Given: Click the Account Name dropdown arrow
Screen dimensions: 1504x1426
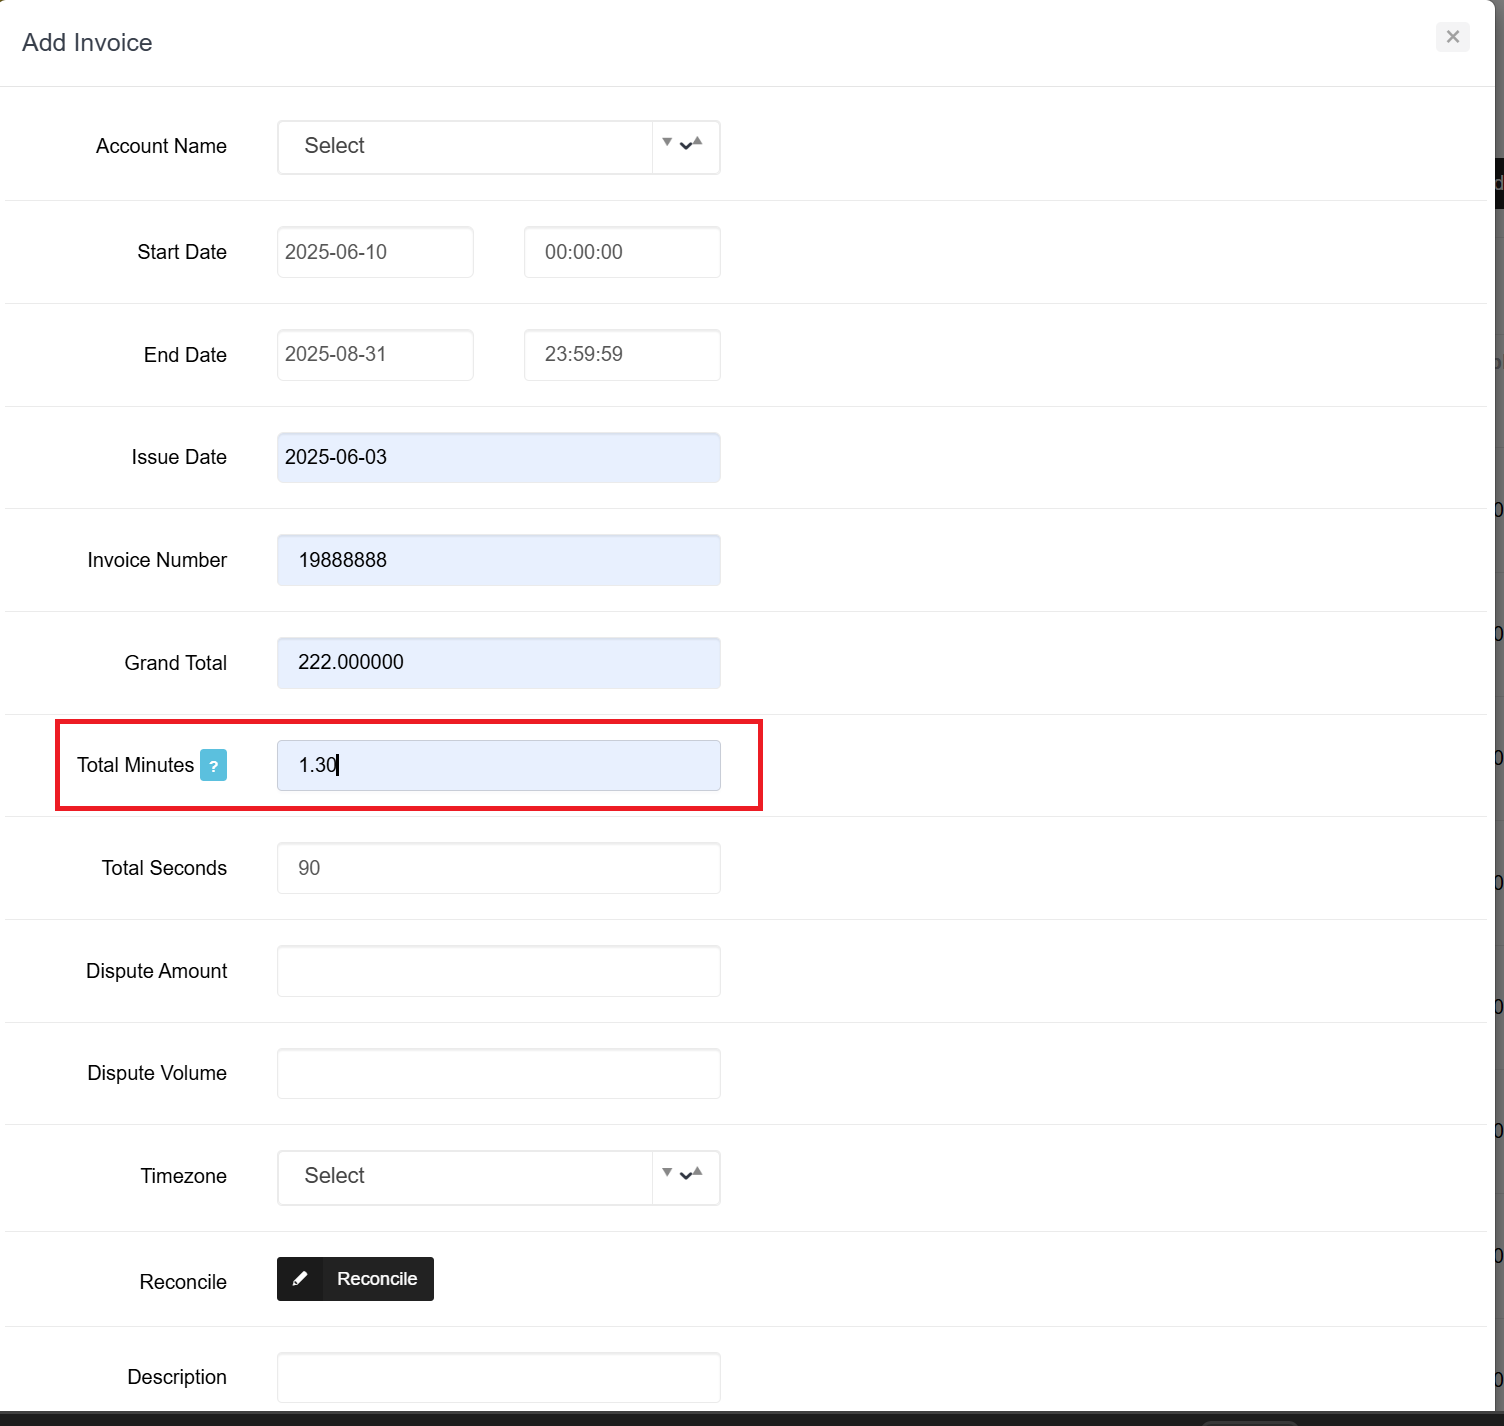Looking at the screenshot, I should coord(685,147).
